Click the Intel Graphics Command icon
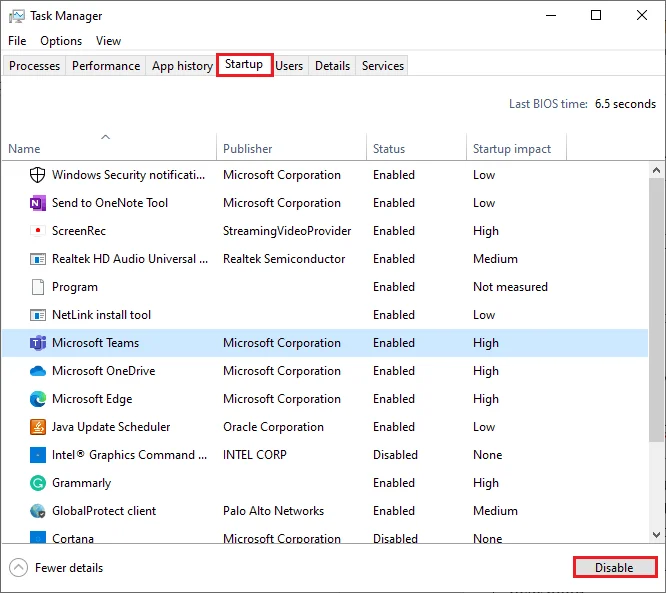 point(37,455)
